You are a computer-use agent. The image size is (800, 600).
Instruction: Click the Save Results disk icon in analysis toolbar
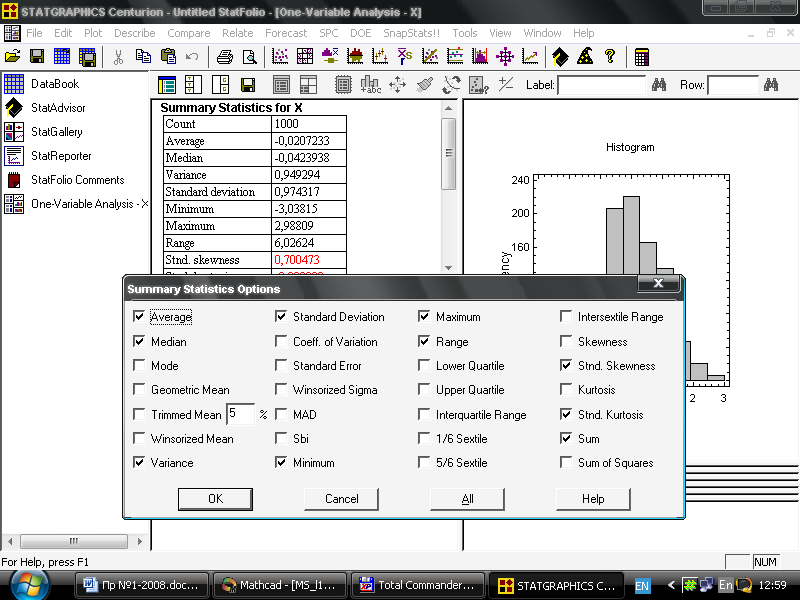coord(248,85)
